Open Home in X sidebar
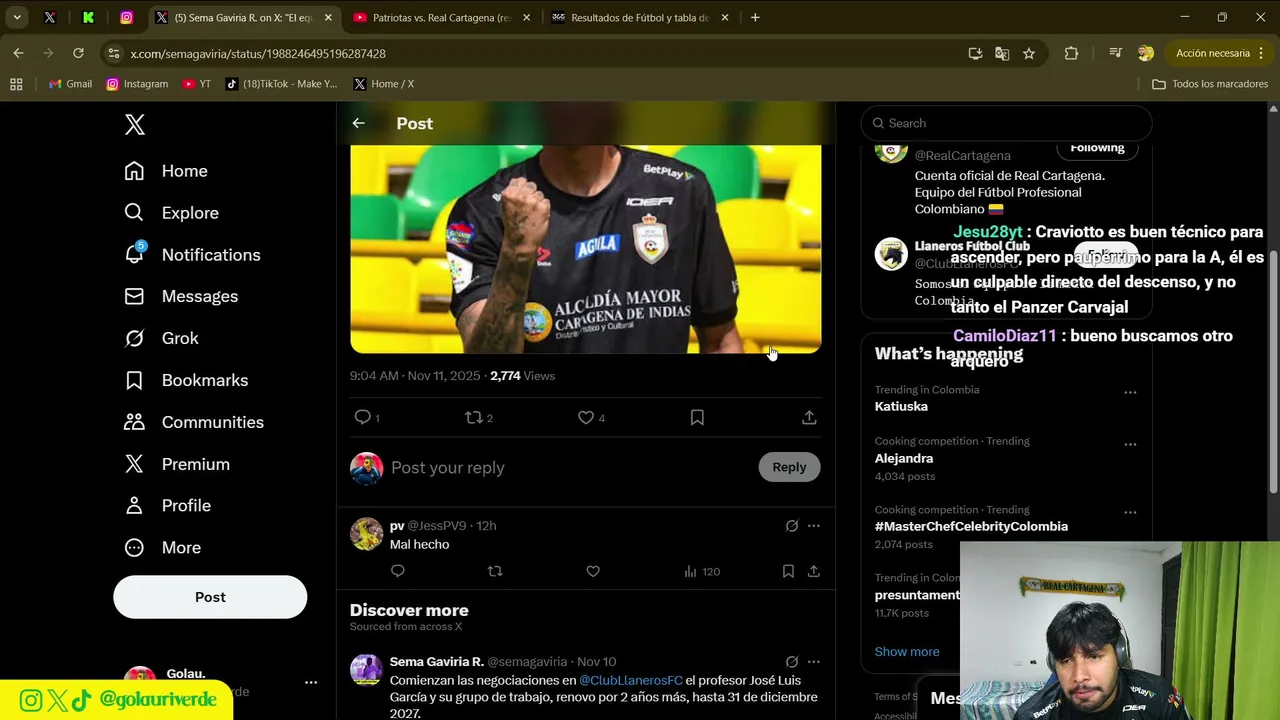 [166, 171]
